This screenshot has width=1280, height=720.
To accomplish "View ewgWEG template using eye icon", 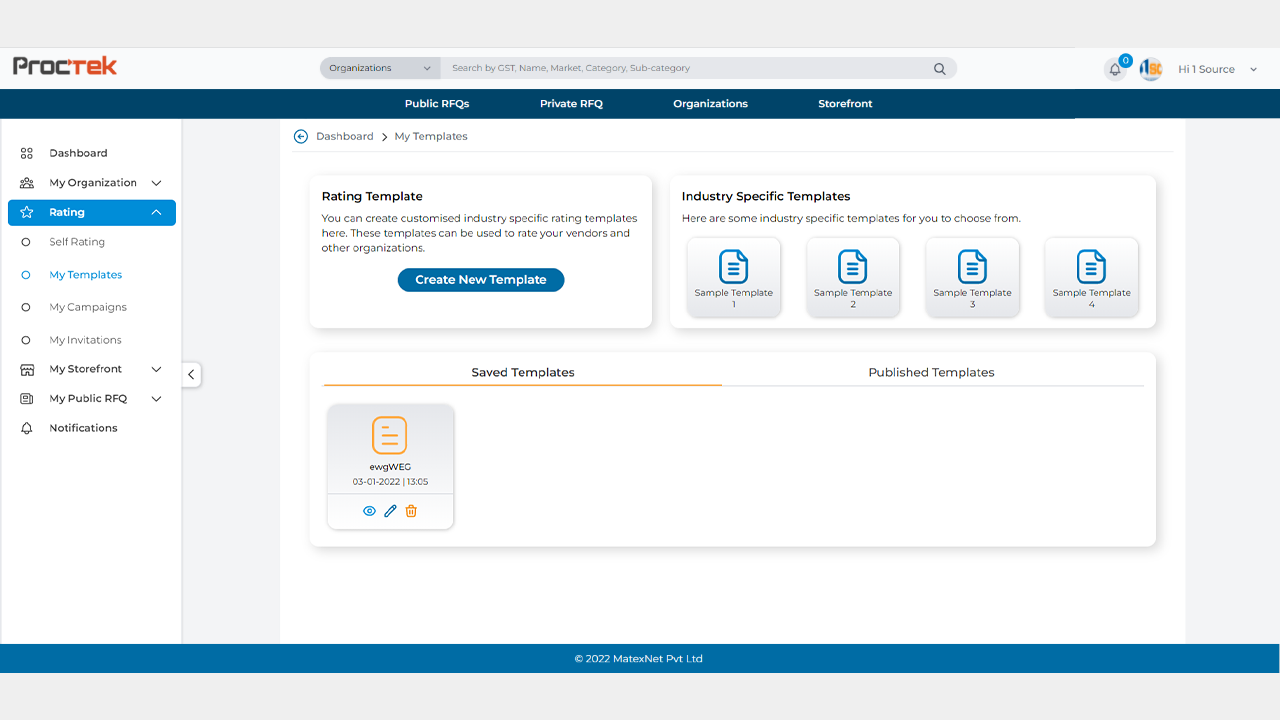I will (x=369, y=511).
